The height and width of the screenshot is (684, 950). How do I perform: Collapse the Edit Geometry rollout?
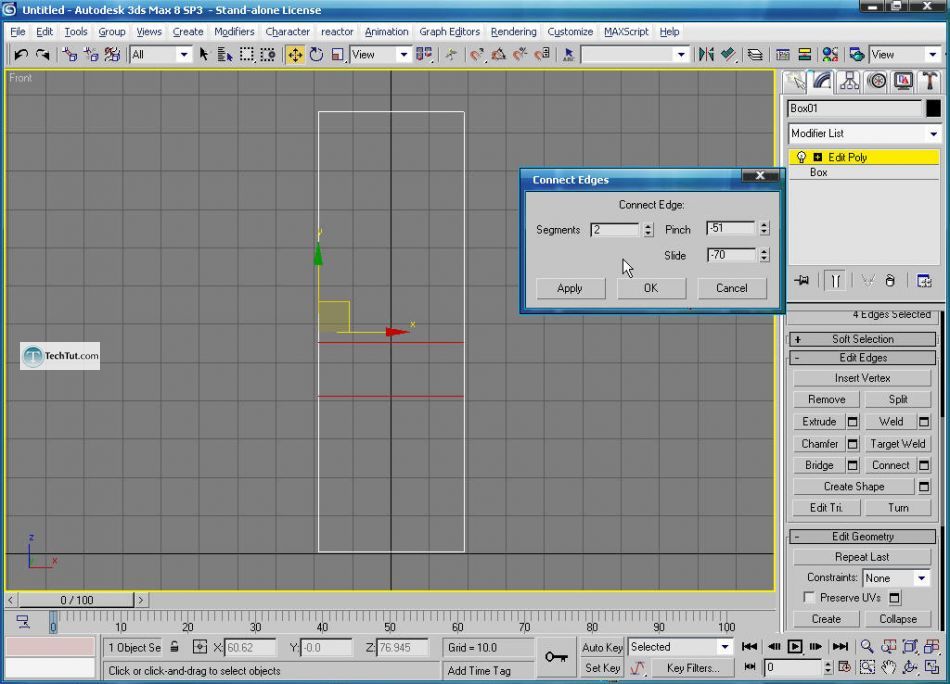point(862,537)
